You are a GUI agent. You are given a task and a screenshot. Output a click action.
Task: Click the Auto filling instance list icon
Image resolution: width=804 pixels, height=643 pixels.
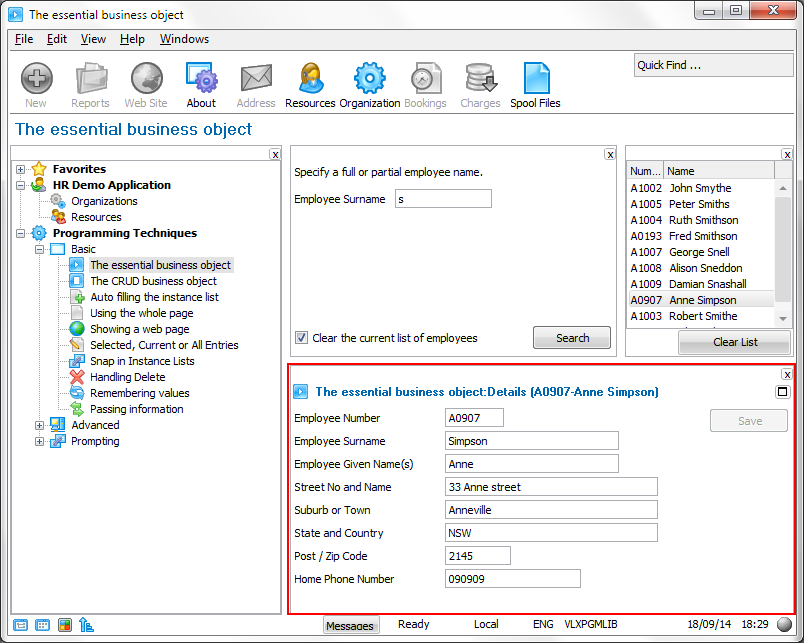[x=77, y=297]
